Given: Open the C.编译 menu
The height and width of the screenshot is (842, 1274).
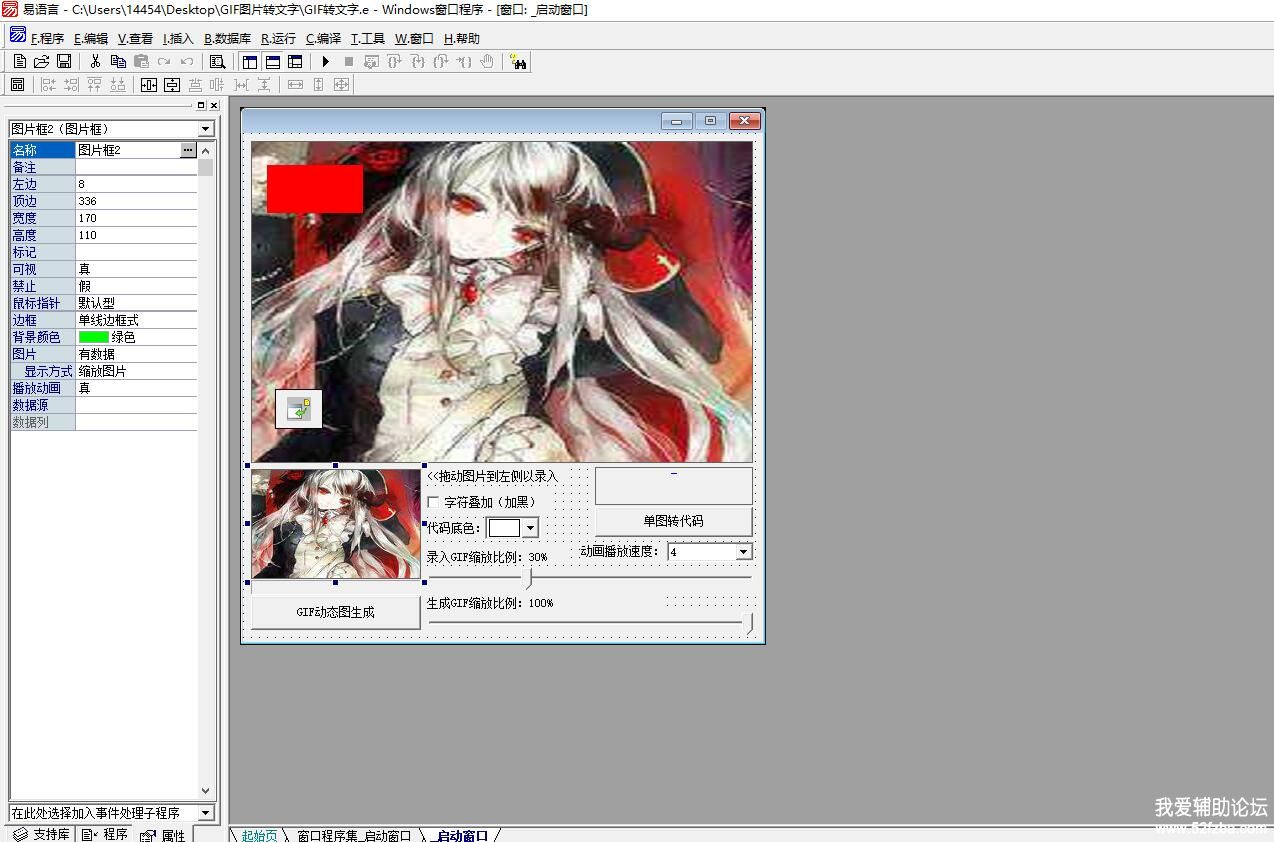Looking at the screenshot, I should click(x=323, y=39).
